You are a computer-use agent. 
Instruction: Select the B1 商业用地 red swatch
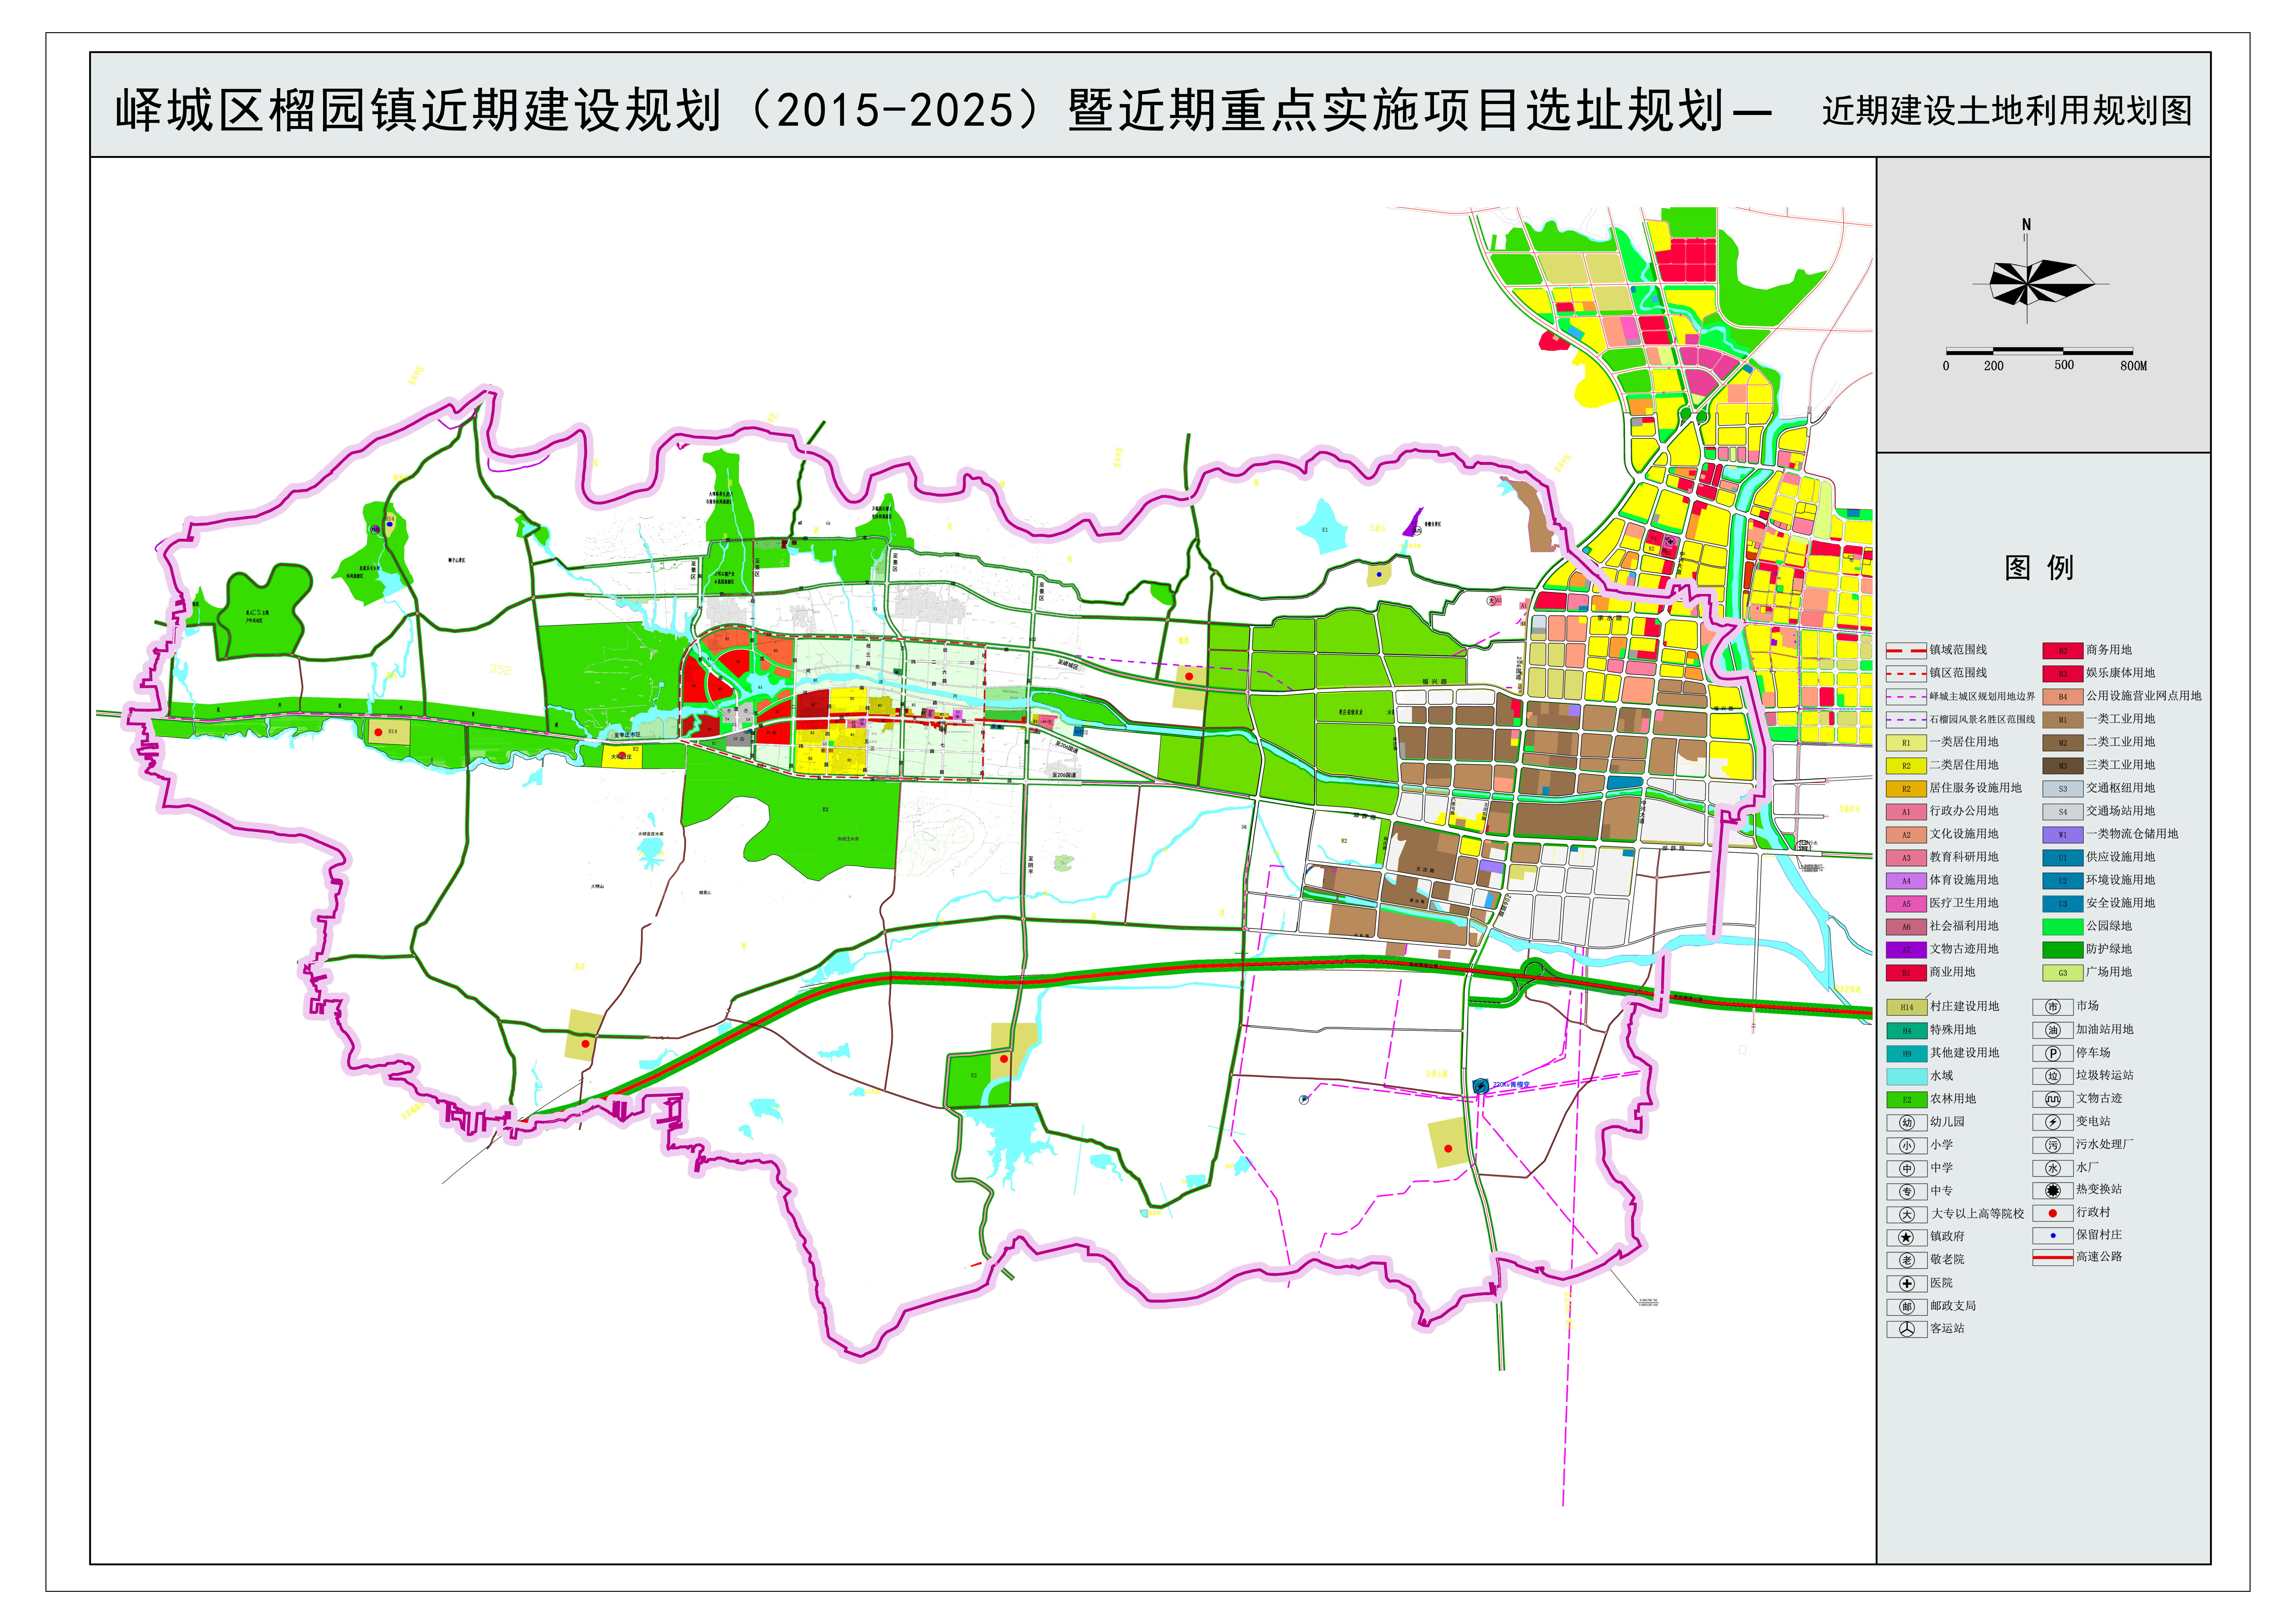(1906, 973)
